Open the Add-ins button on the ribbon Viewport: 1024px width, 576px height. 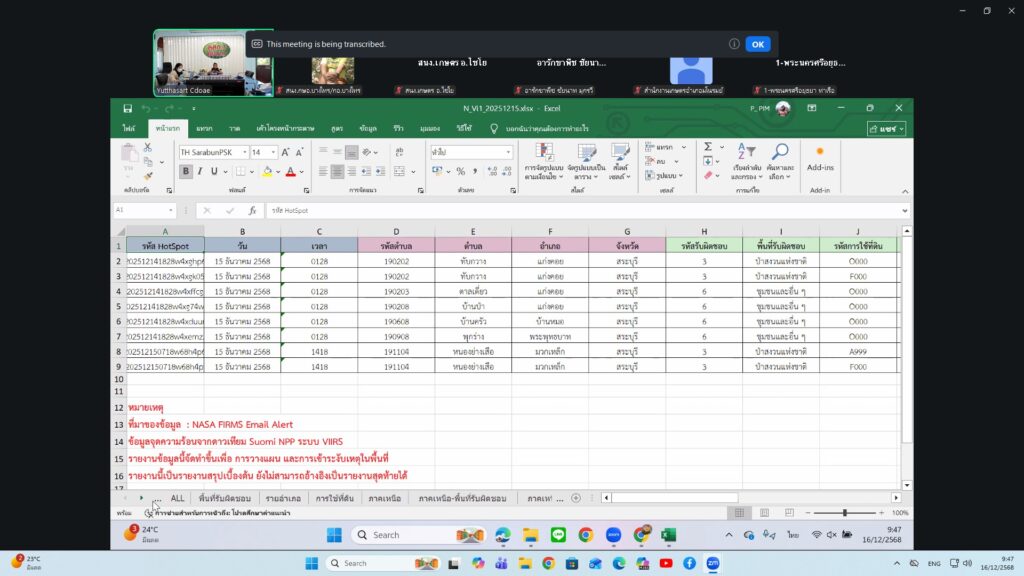tap(820, 158)
